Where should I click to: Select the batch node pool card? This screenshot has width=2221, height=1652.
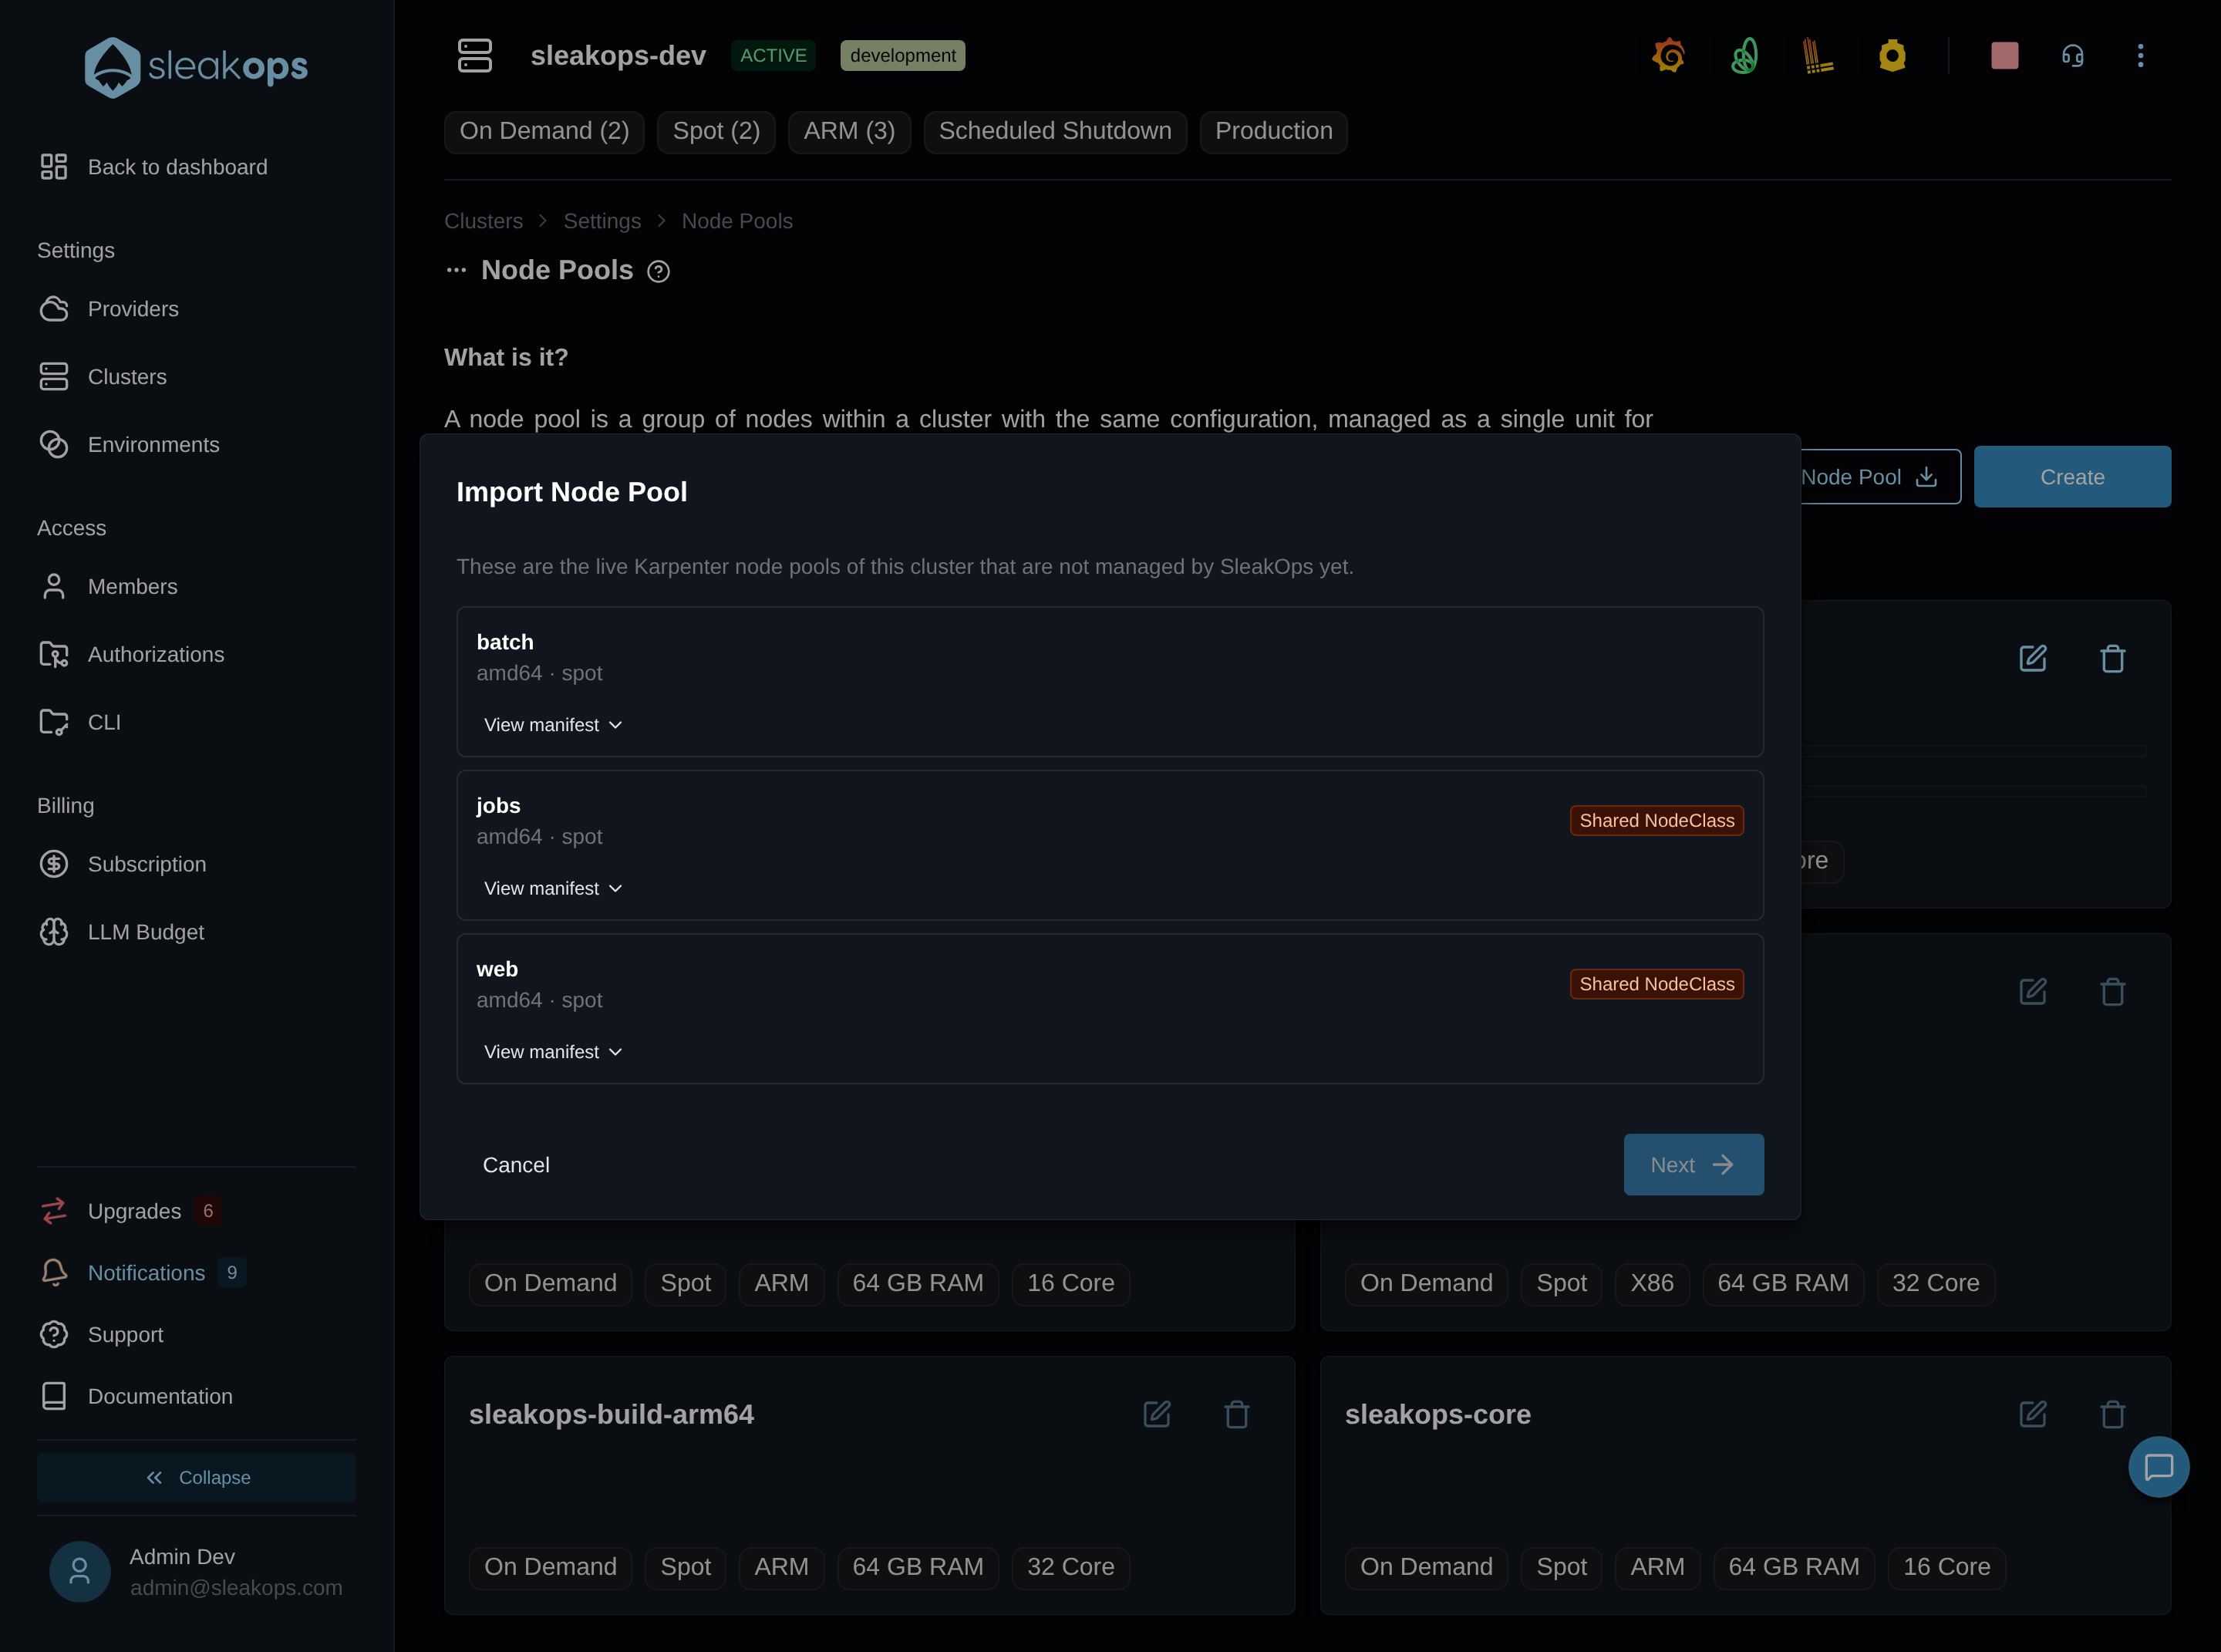click(x=1110, y=682)
